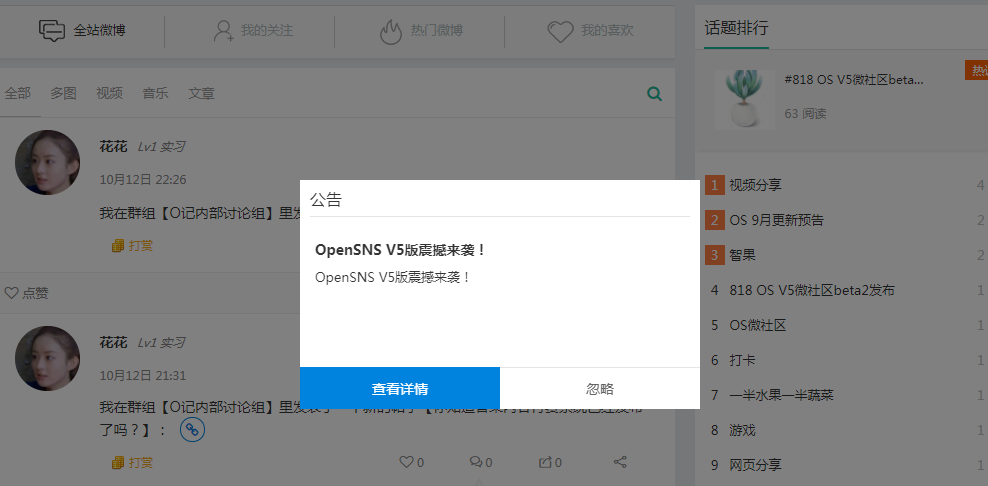Click the 全站微博 chat bubble icon

(x=52, y=30)
